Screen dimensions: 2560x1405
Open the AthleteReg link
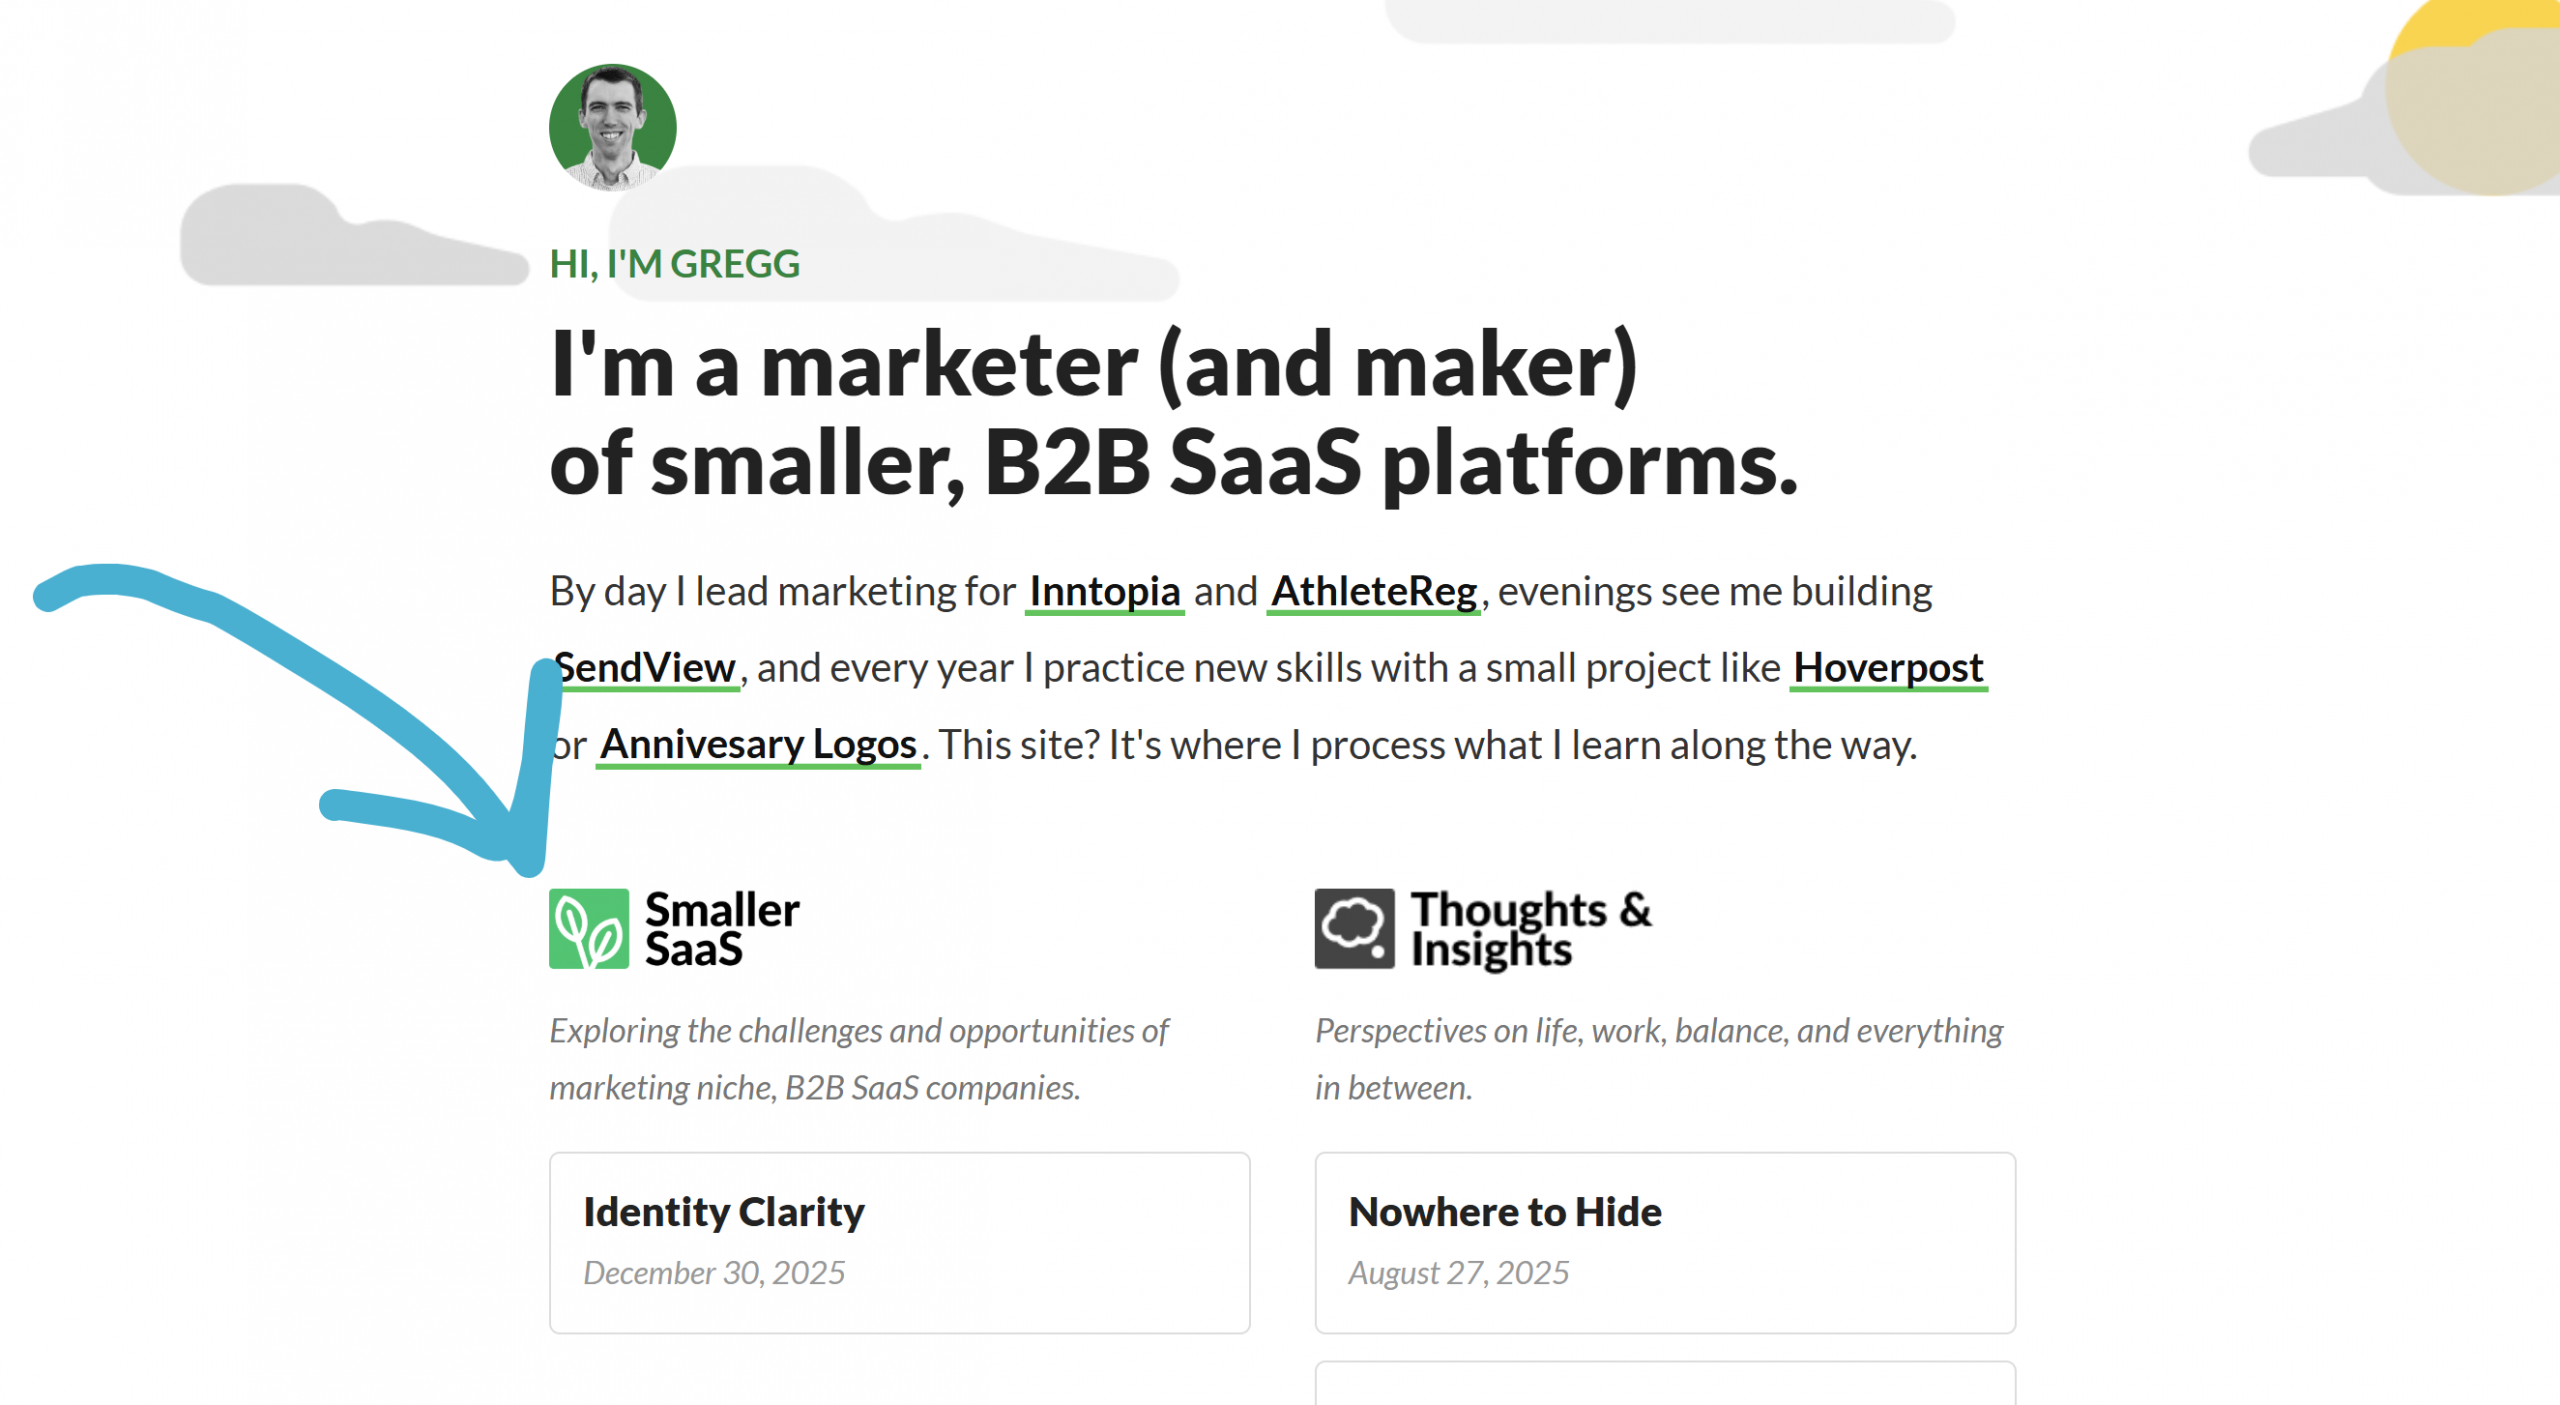tap(1372, 590)
